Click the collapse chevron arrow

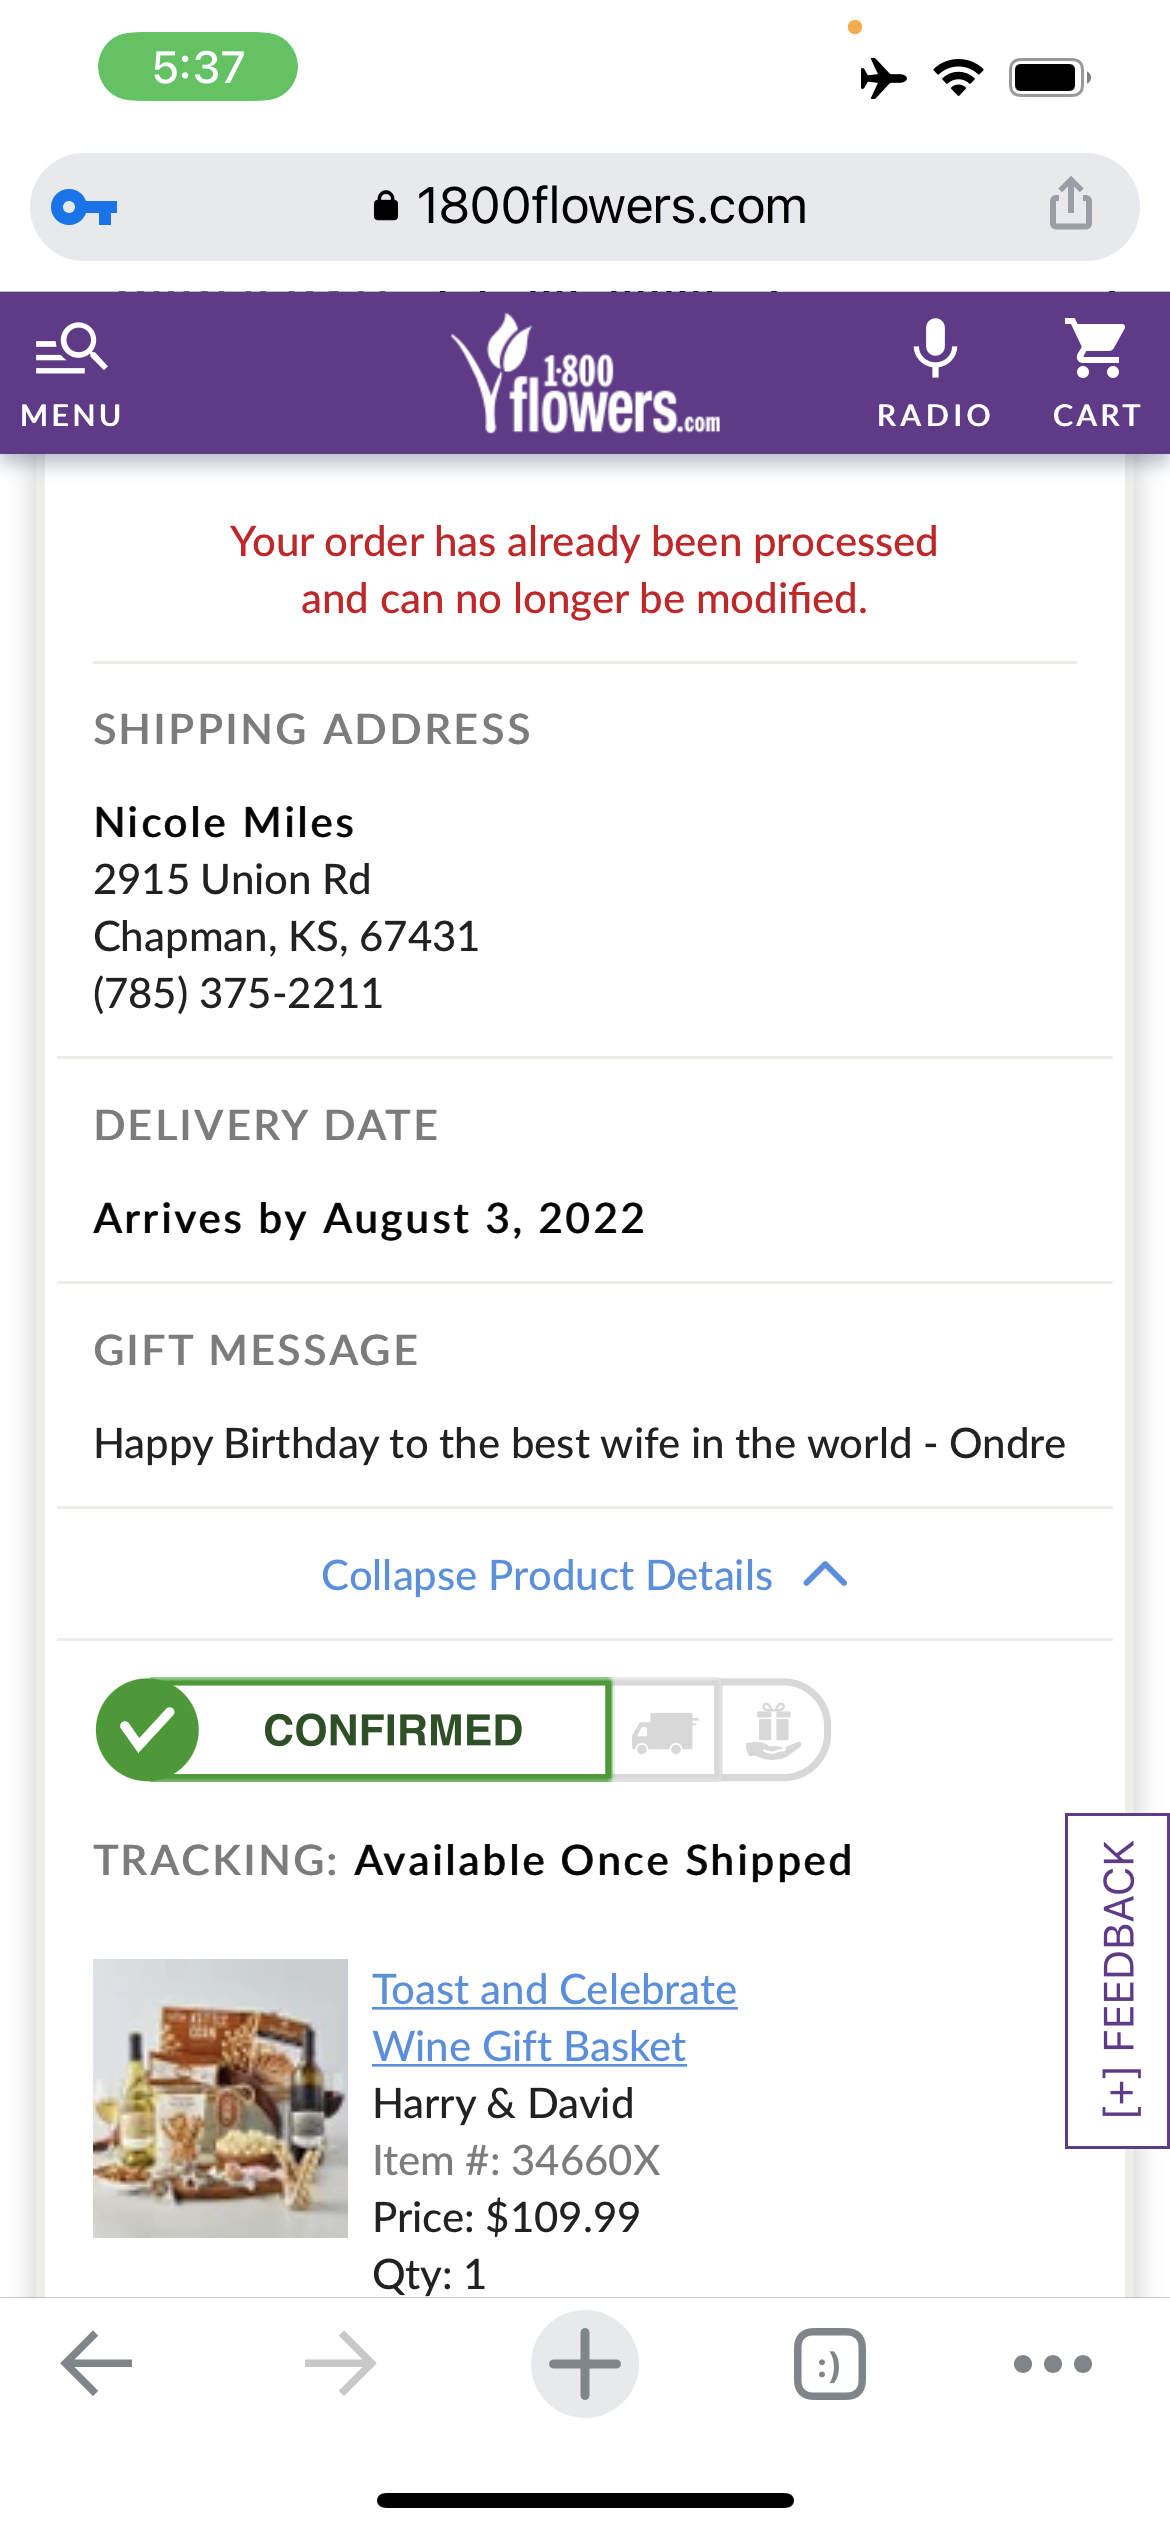826,1575
